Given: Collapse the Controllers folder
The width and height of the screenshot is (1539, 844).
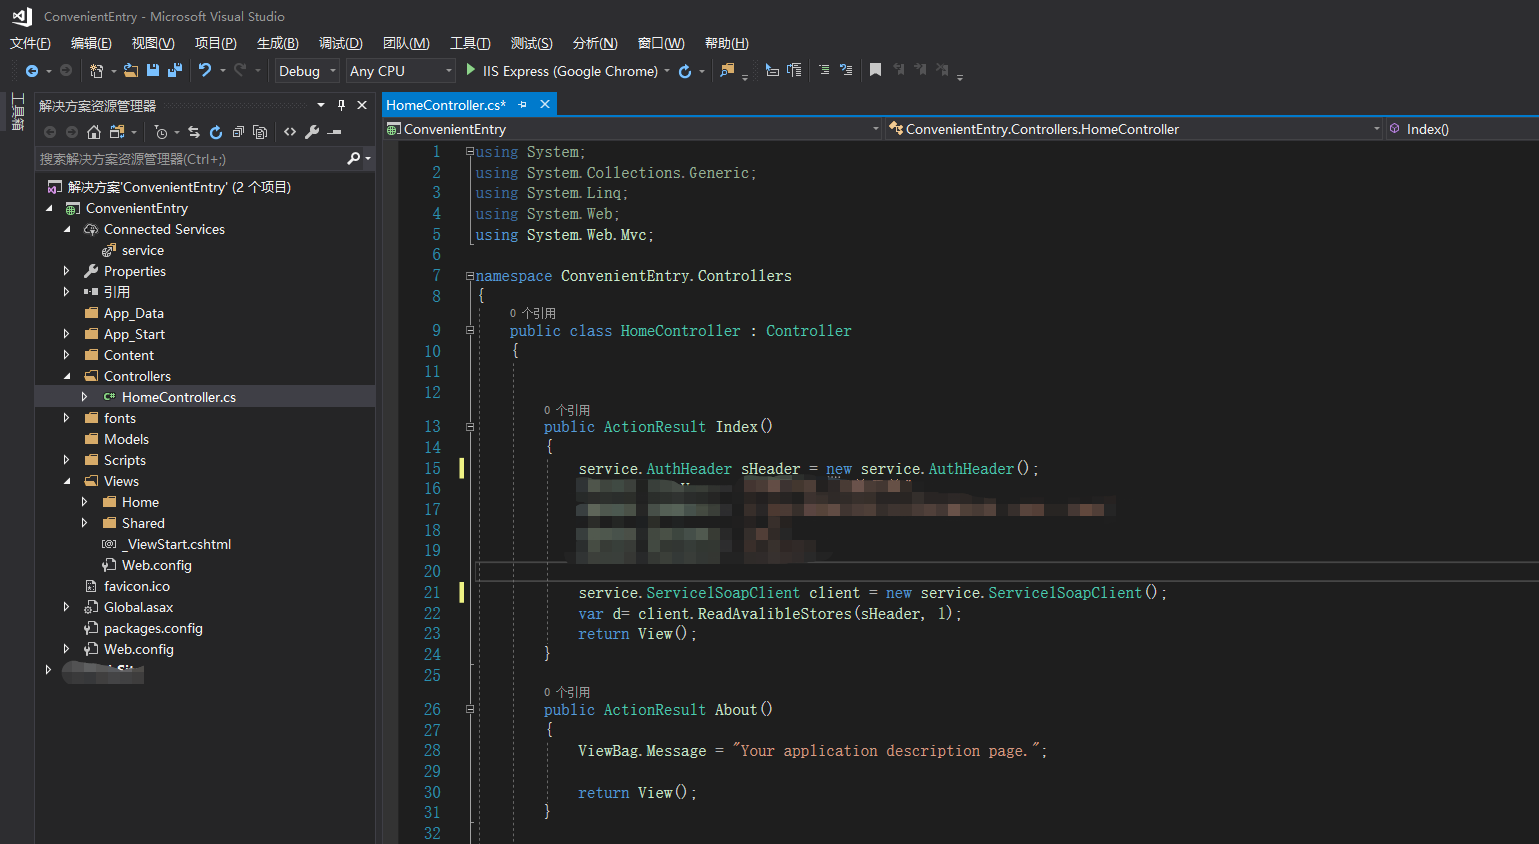Looking at the screenshot, I should 67,376.
